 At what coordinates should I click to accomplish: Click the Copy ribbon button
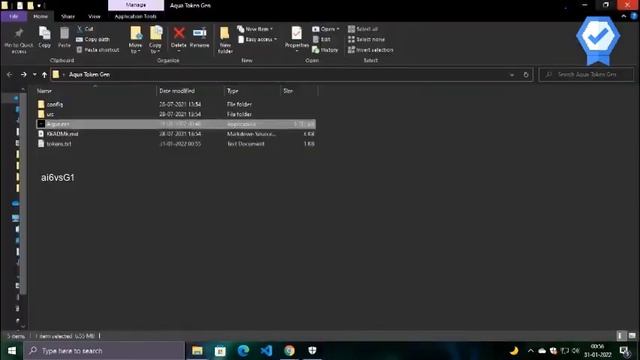coord(44,38)
